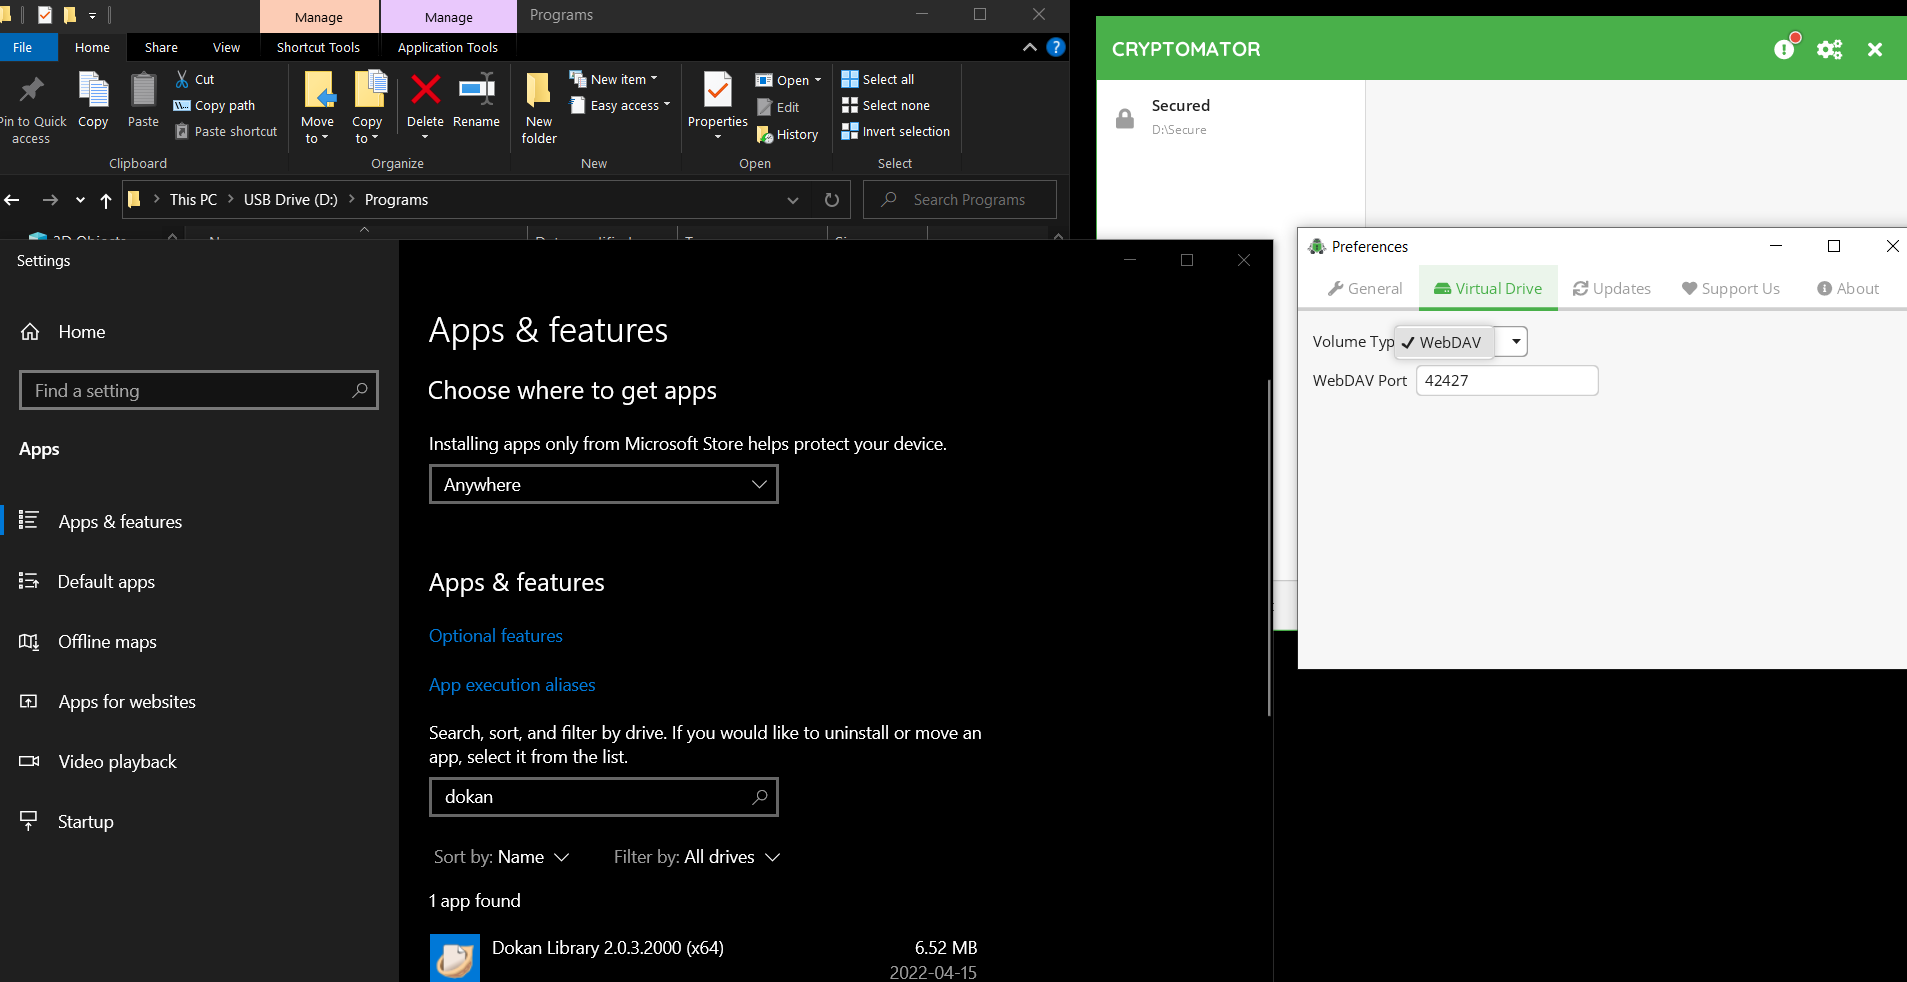
Task: Click History in the Open group
Action: [787, 134]
